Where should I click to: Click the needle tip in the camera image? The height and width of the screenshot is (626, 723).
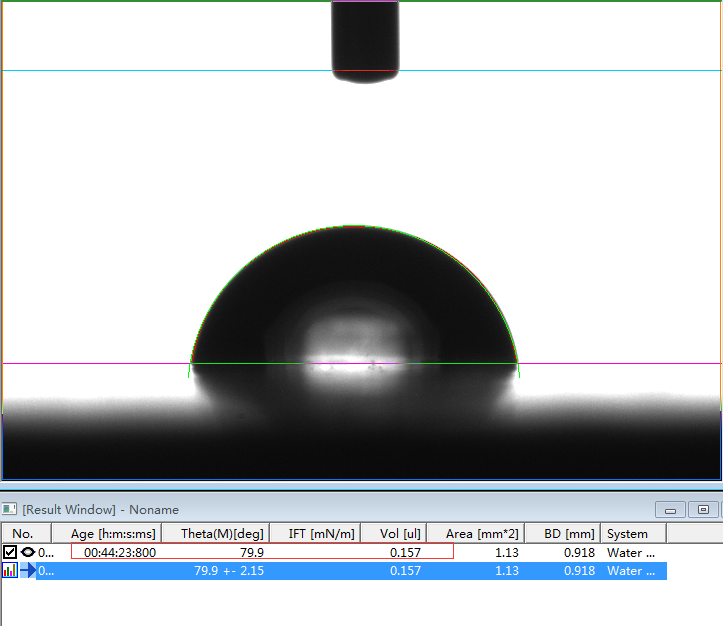coord(365,74)
